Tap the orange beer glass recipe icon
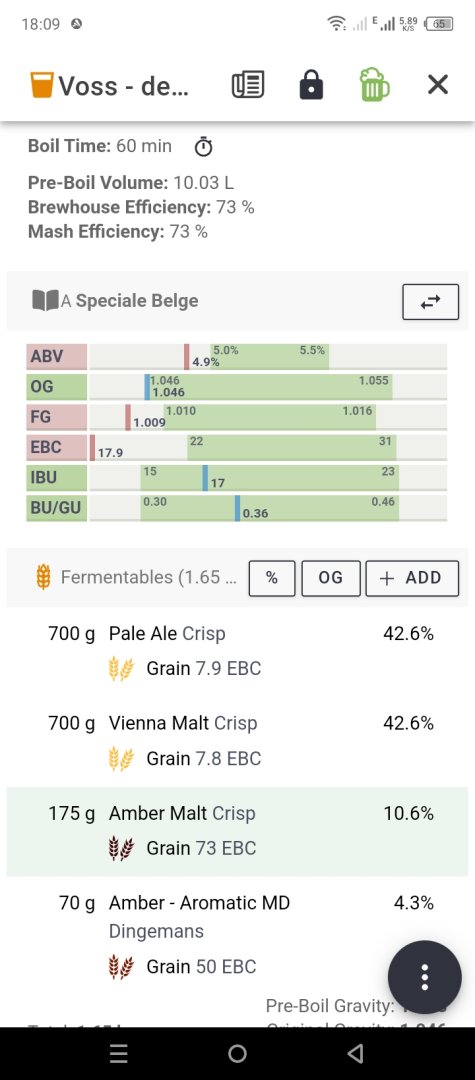The height and width of the screenshot is (1080, 475). coord(42,85)
